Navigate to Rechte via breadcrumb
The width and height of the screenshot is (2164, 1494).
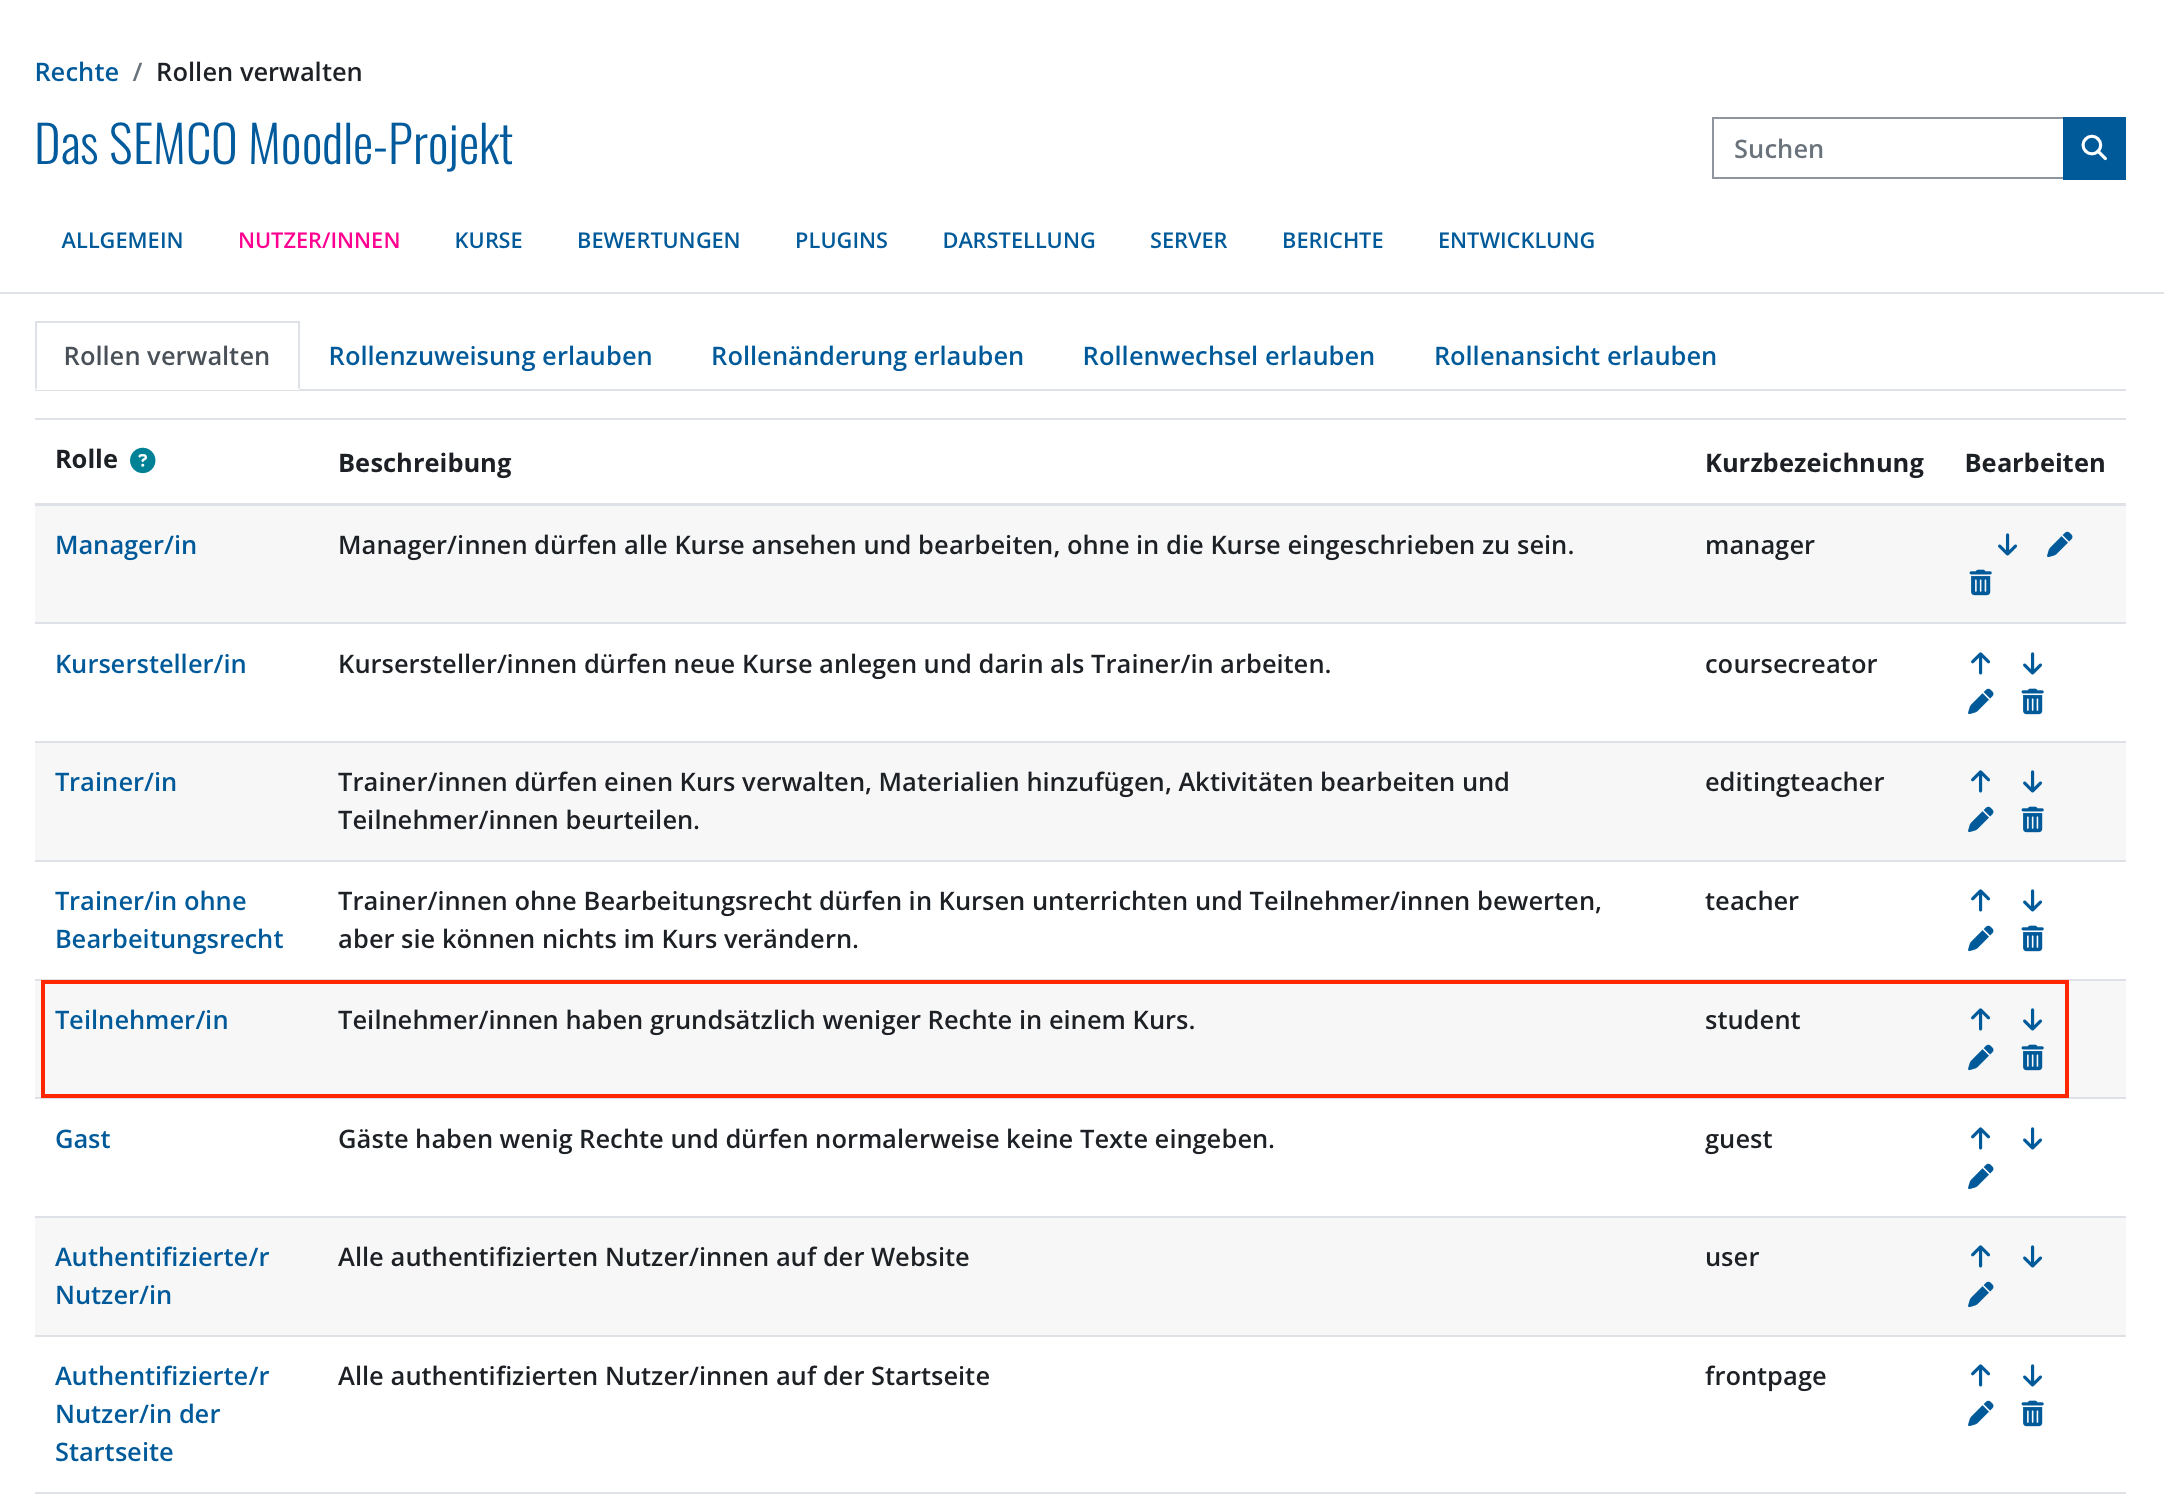click(x=76, y=71)
